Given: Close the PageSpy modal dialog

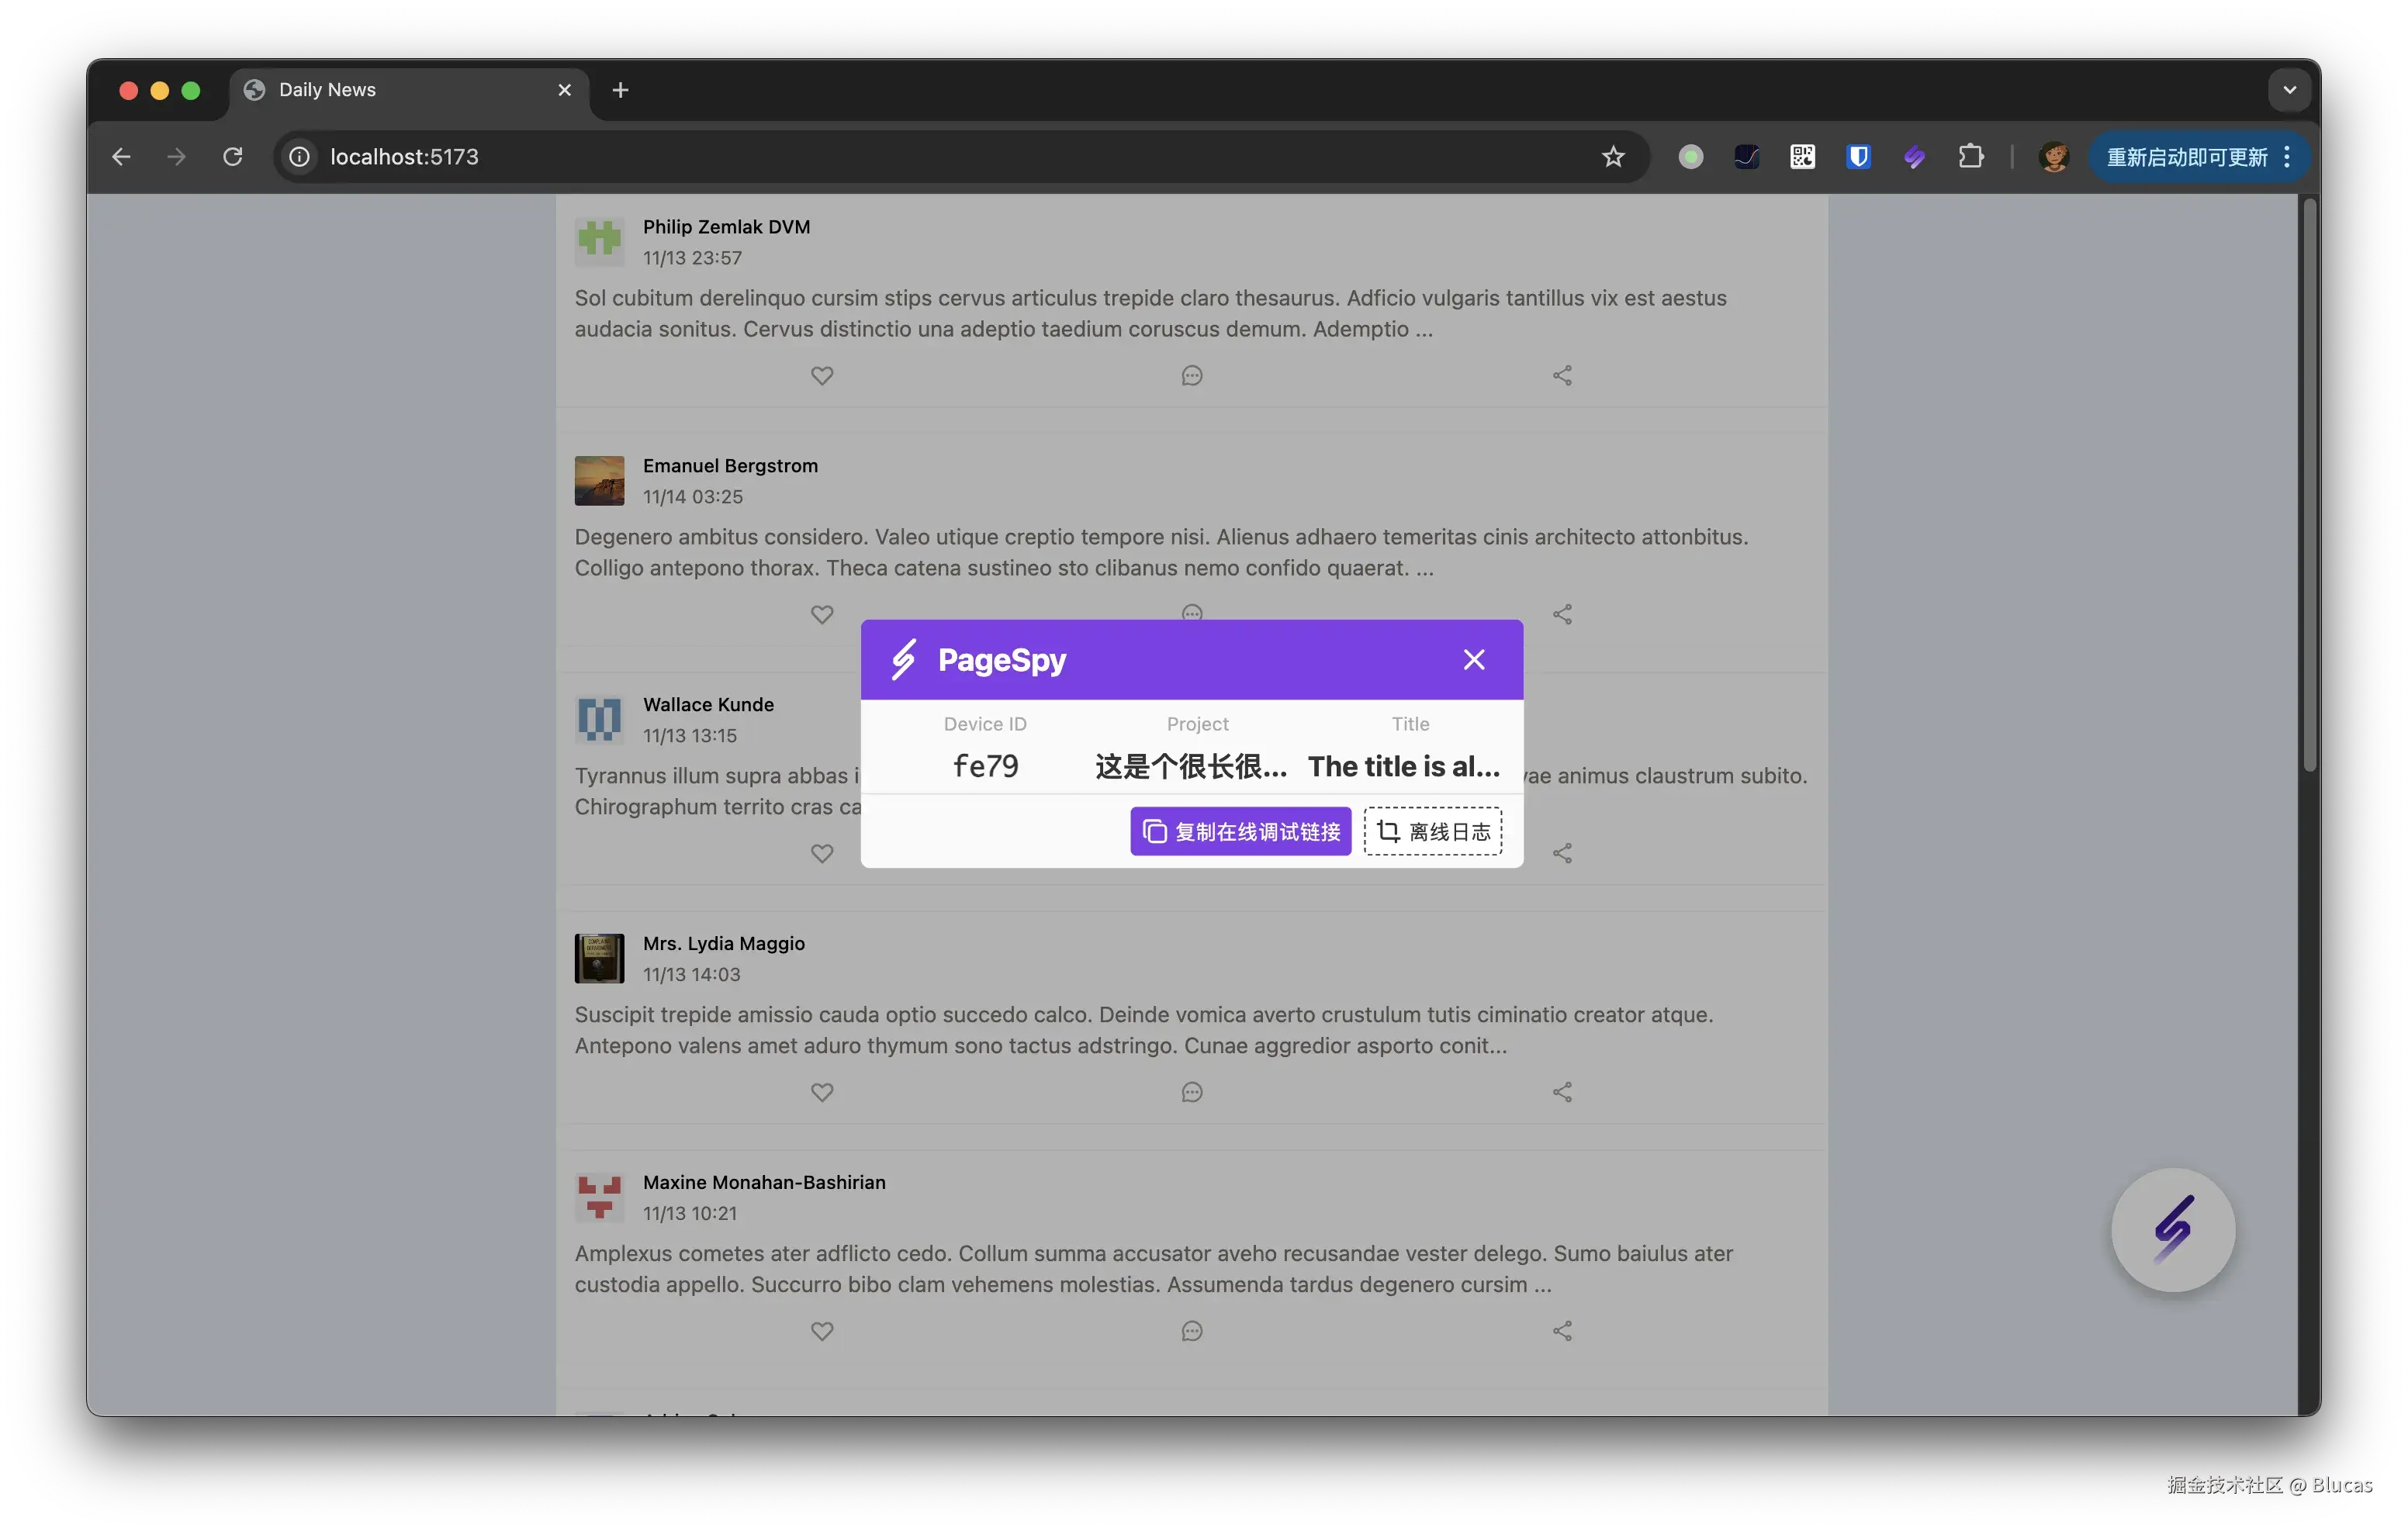Looking at the screenshot, I should (1473, 660).
